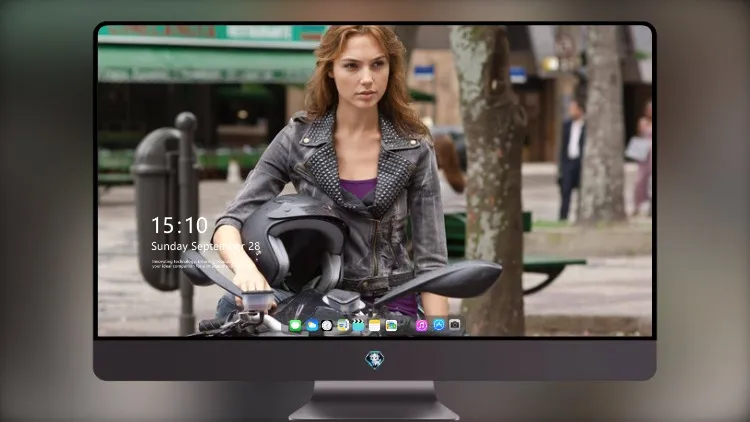This screenshot has width=750, height=422.
Task: Launch the Weather app from the dock
Action: 311,326
